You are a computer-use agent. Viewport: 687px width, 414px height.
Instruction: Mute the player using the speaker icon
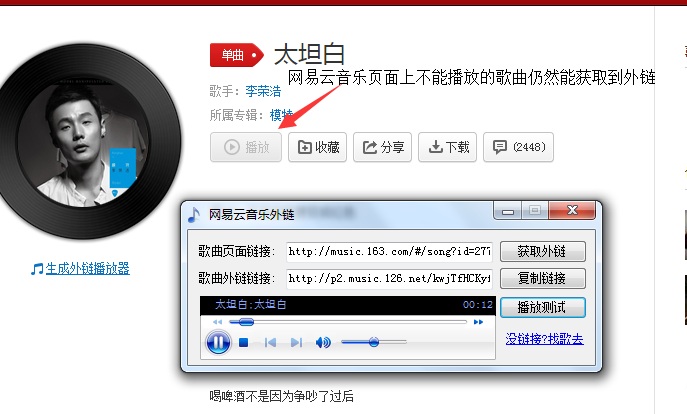[323, 342]
